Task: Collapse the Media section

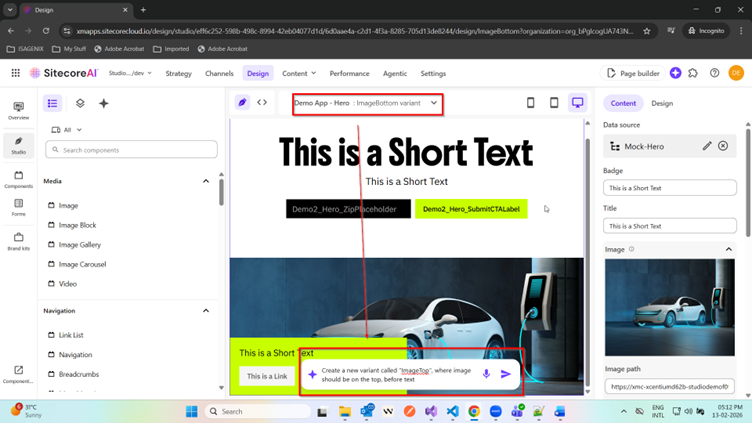Action: [x=206, y=181]
